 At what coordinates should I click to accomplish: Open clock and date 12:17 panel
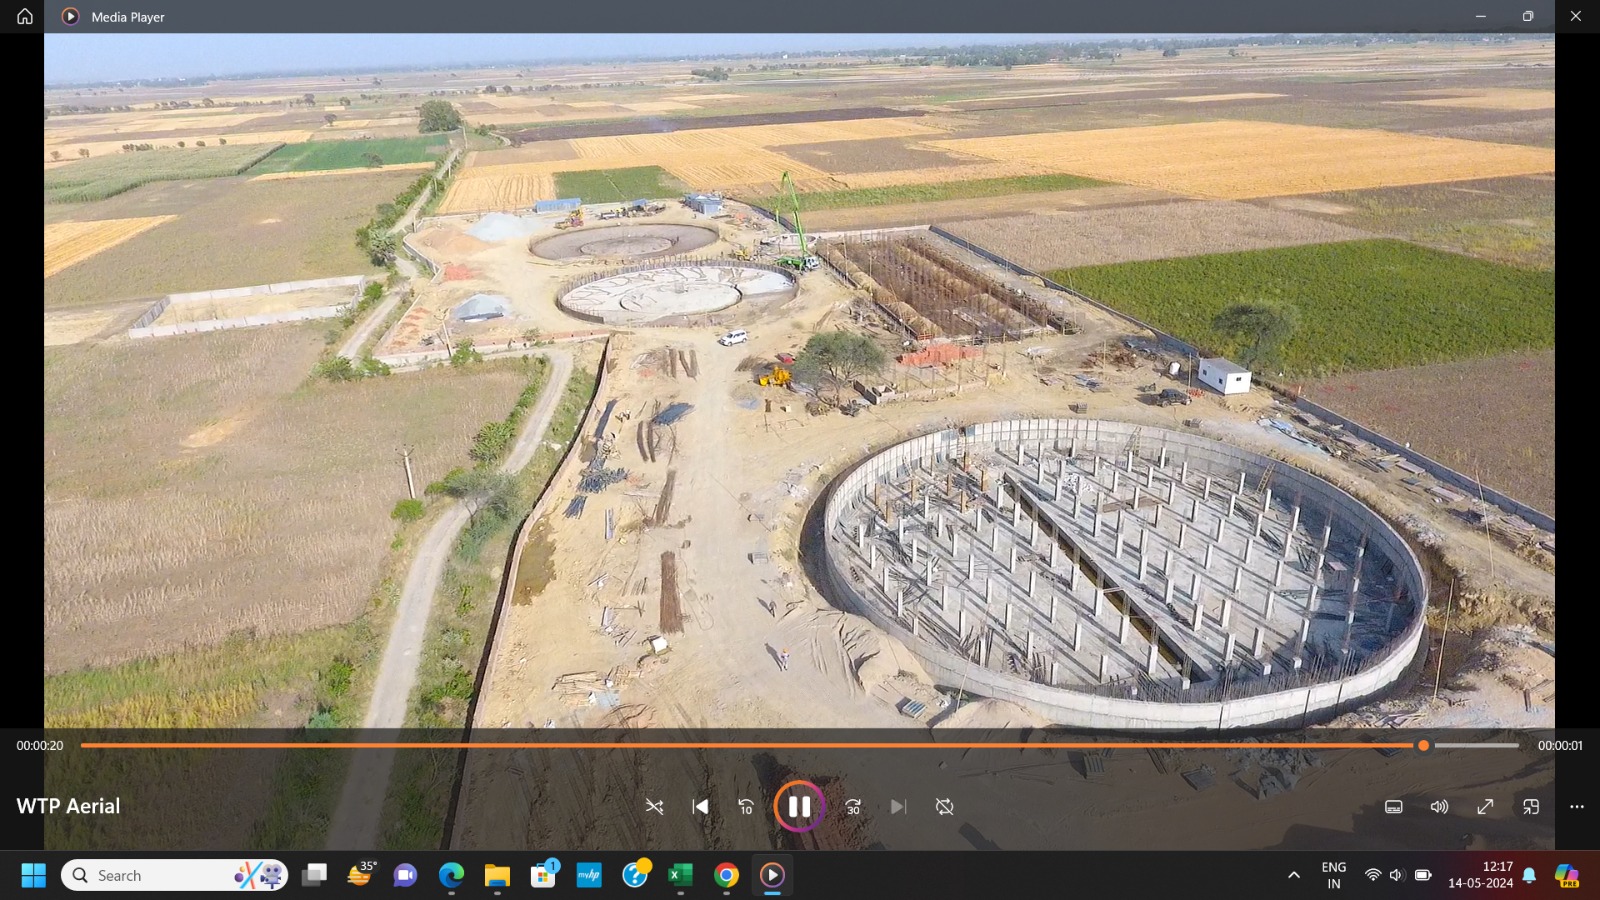(1481, 875)
